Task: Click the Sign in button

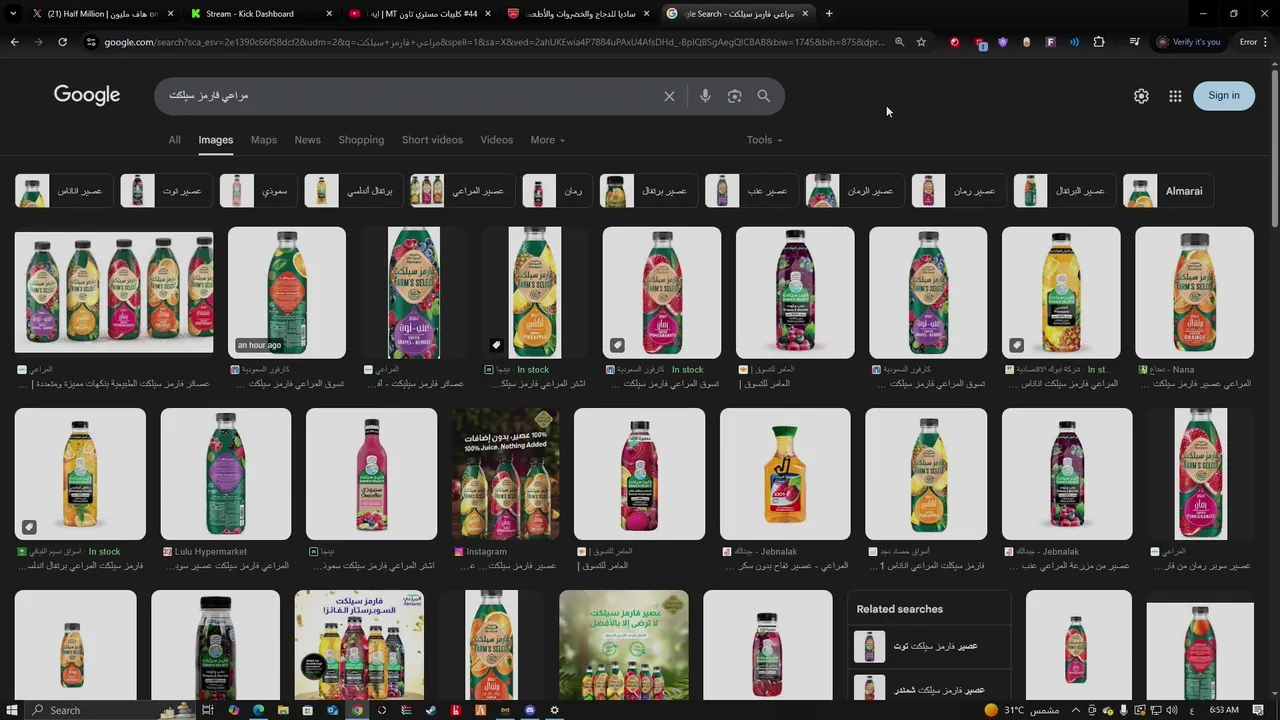Action: pyautogui.click(x=1224, y=96)
